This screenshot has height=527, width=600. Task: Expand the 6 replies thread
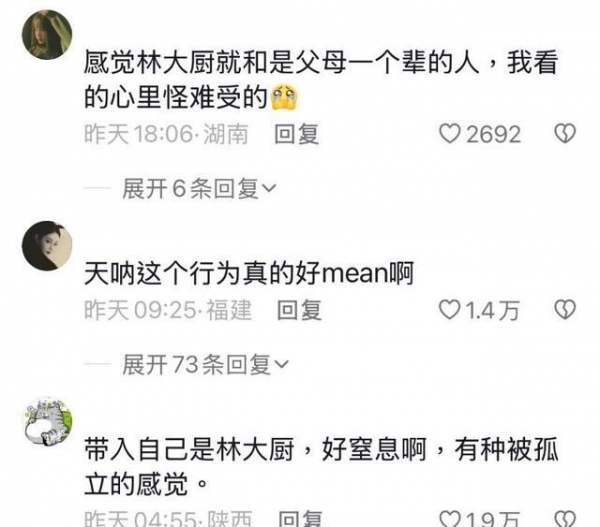tap(199, 188)
